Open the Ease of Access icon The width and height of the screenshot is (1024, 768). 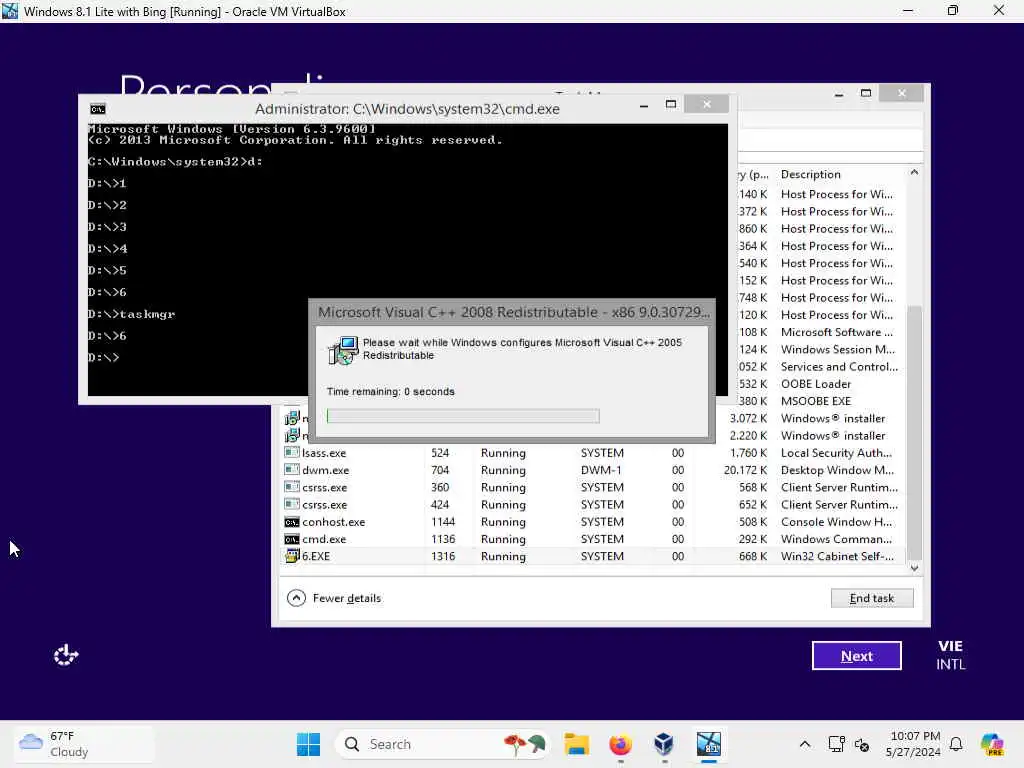(65, 654)
